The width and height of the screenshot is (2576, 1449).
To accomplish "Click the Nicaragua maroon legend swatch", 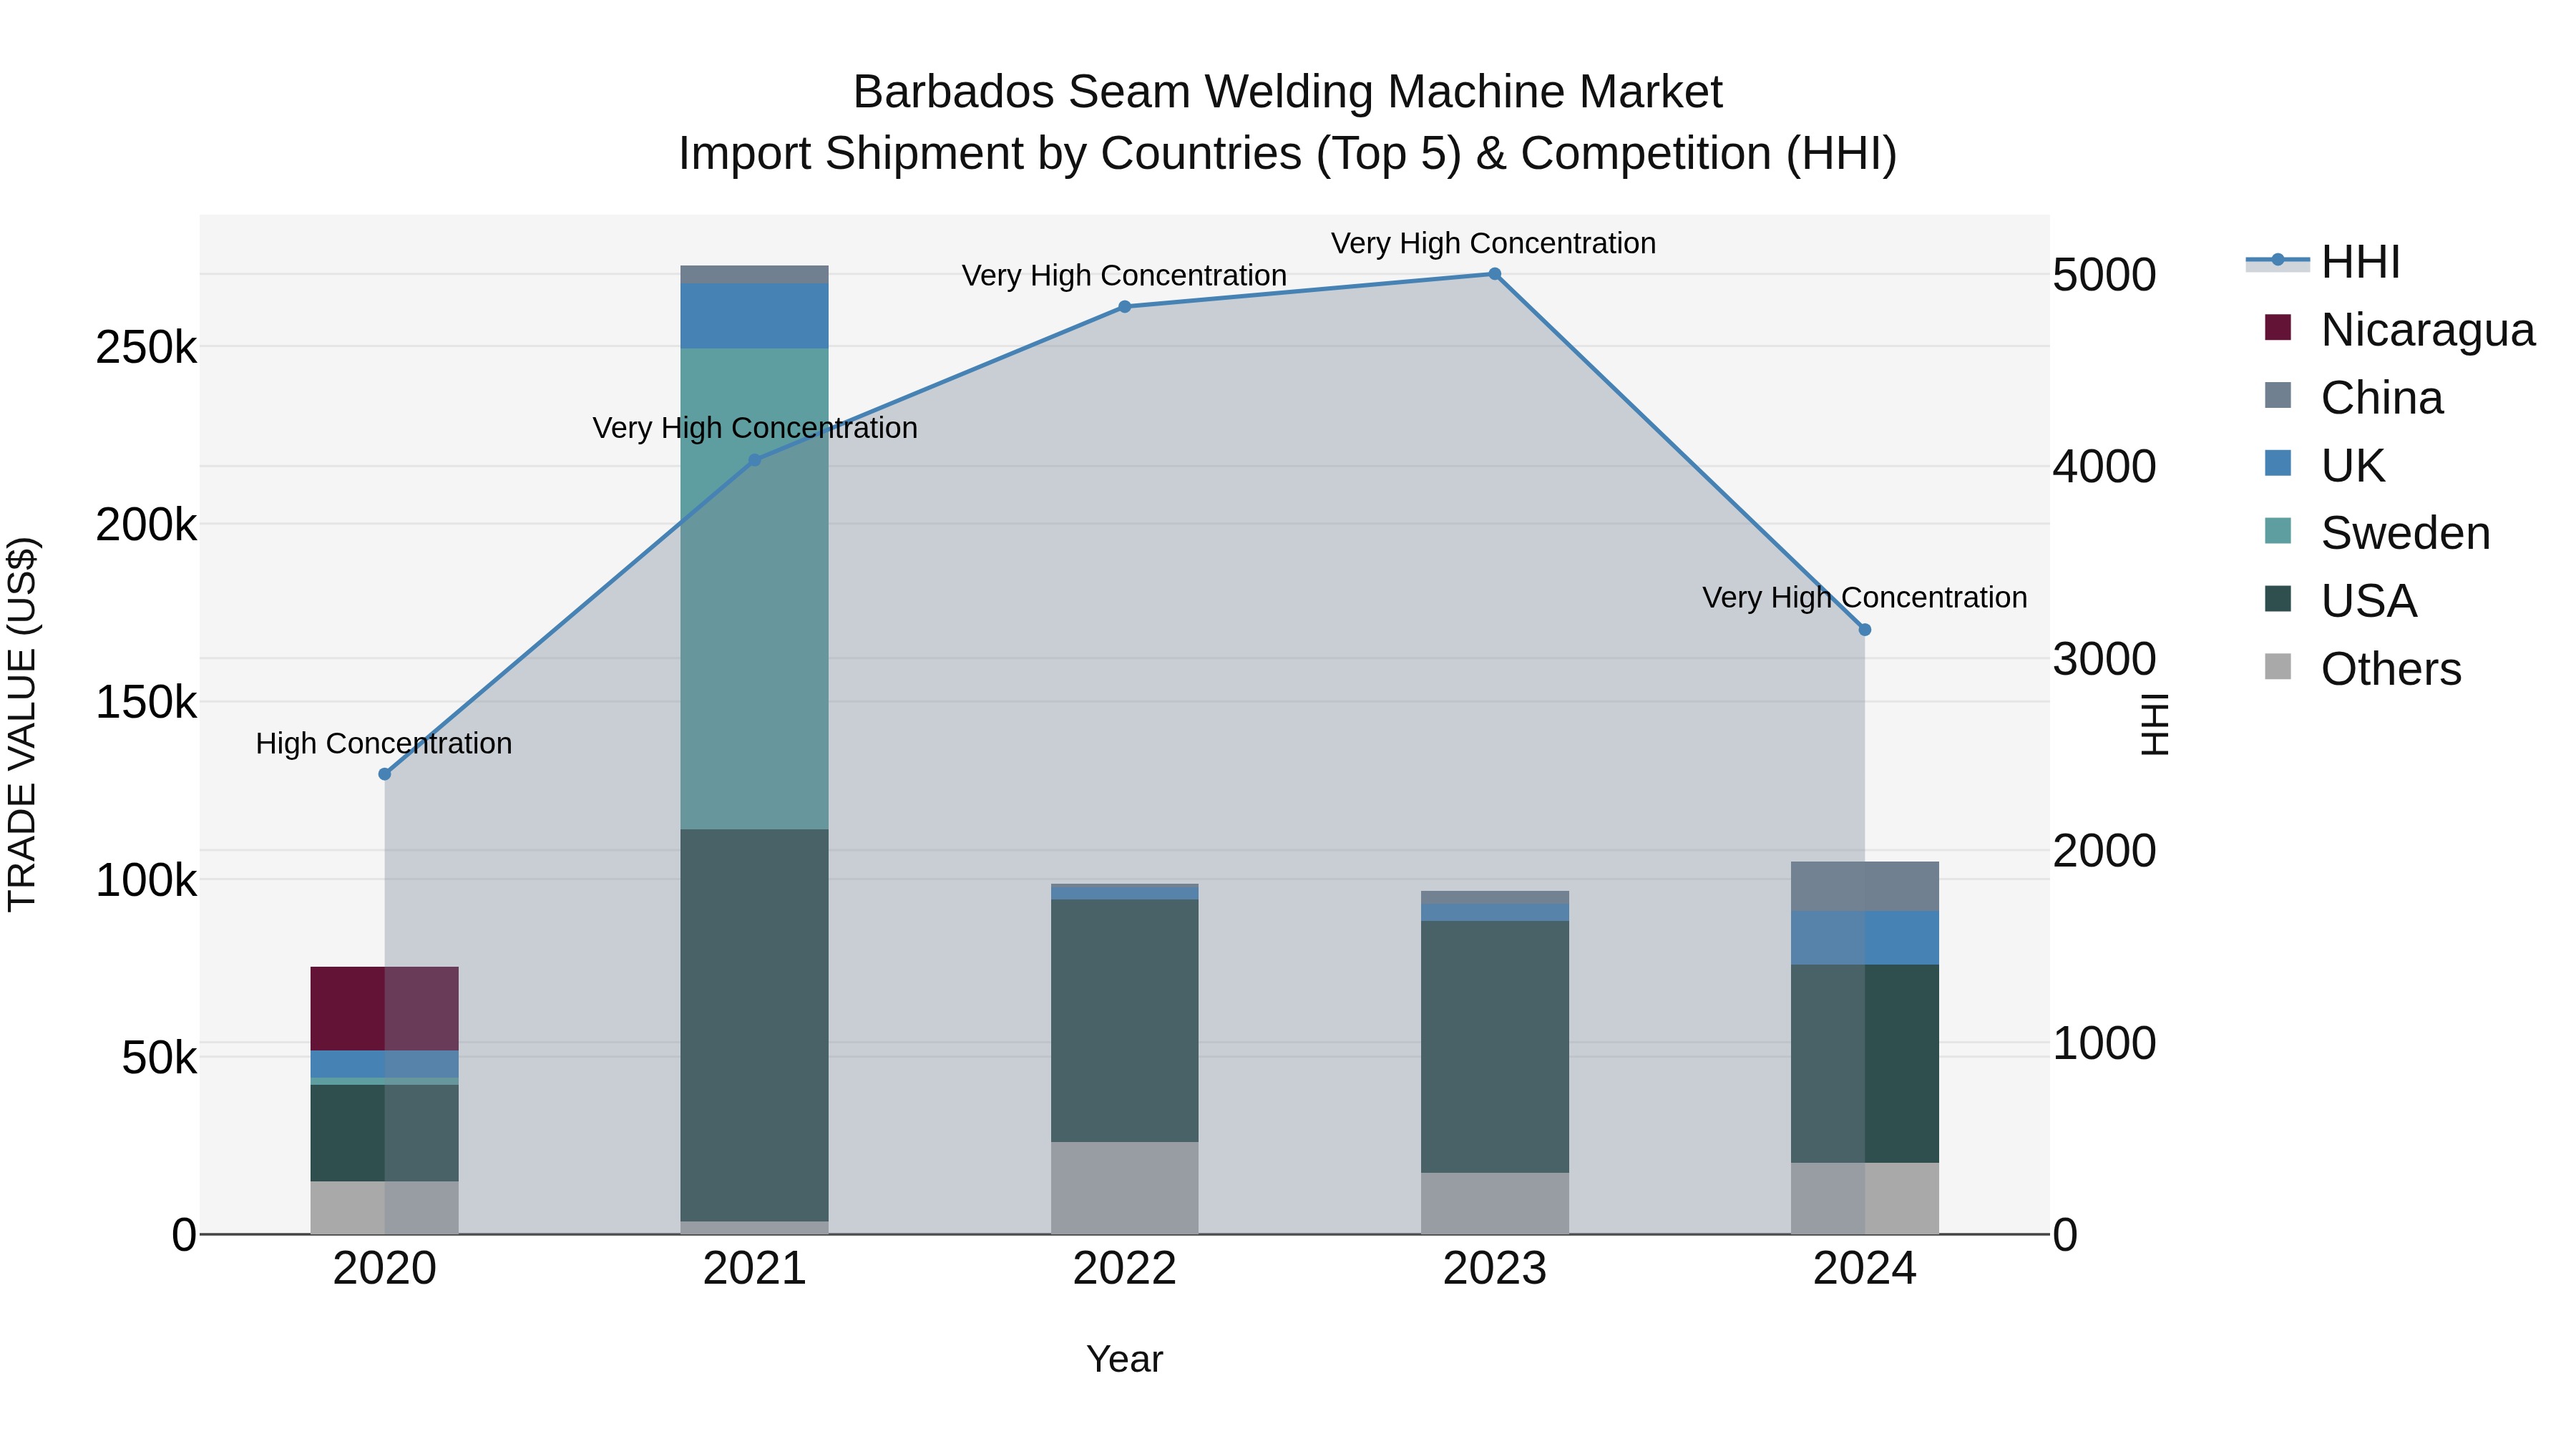I will pos(2278,327).
